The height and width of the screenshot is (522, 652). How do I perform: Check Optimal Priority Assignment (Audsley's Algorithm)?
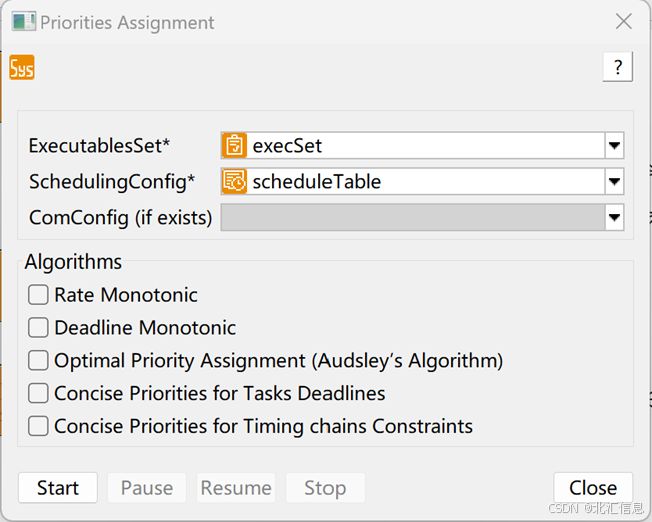pyautogui.click(x=38, y=361)
